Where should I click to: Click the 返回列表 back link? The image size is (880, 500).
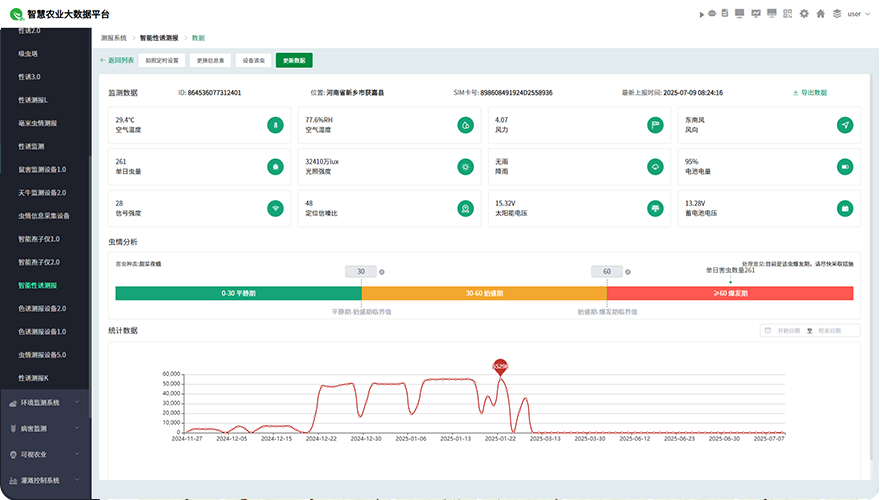coord(116,60)
